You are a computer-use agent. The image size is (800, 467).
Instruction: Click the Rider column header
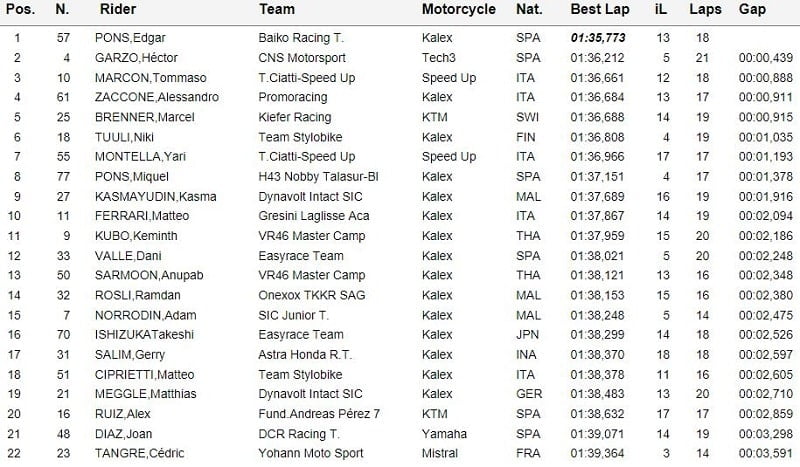(118, 9)
